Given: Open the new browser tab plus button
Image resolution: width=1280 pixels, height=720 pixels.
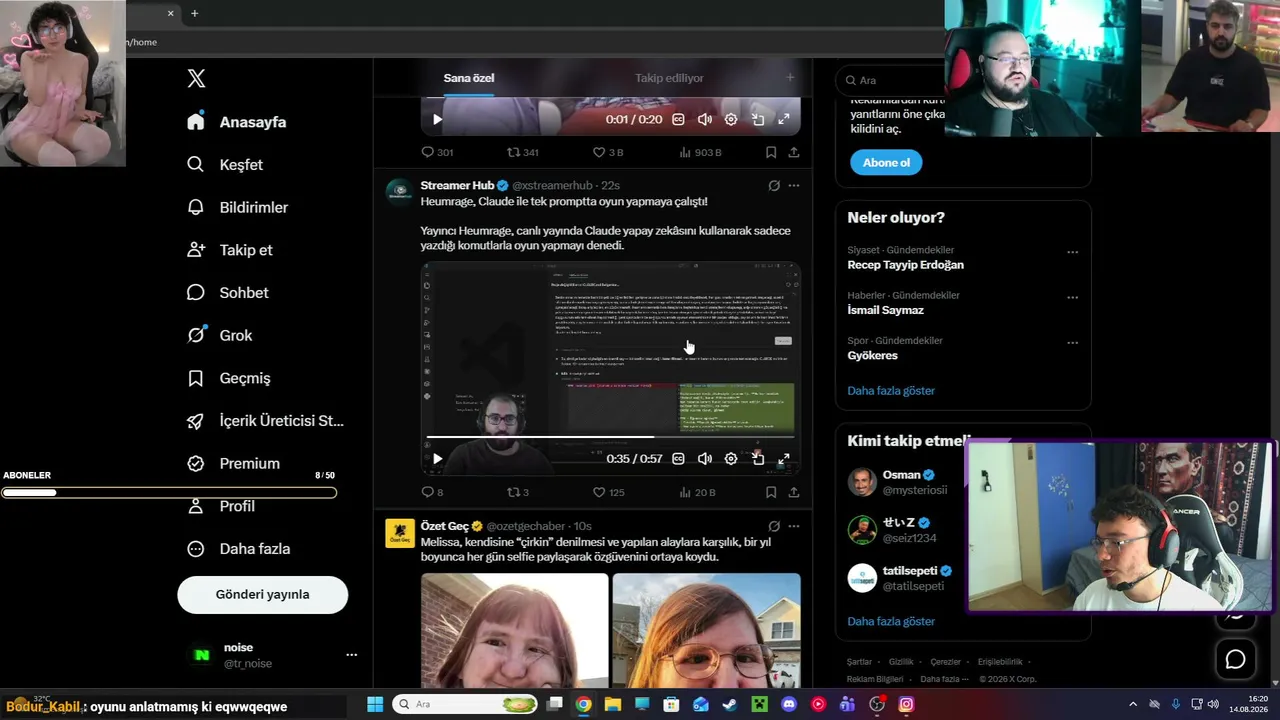Looking at the screenshot, I should tap(194, 13).
